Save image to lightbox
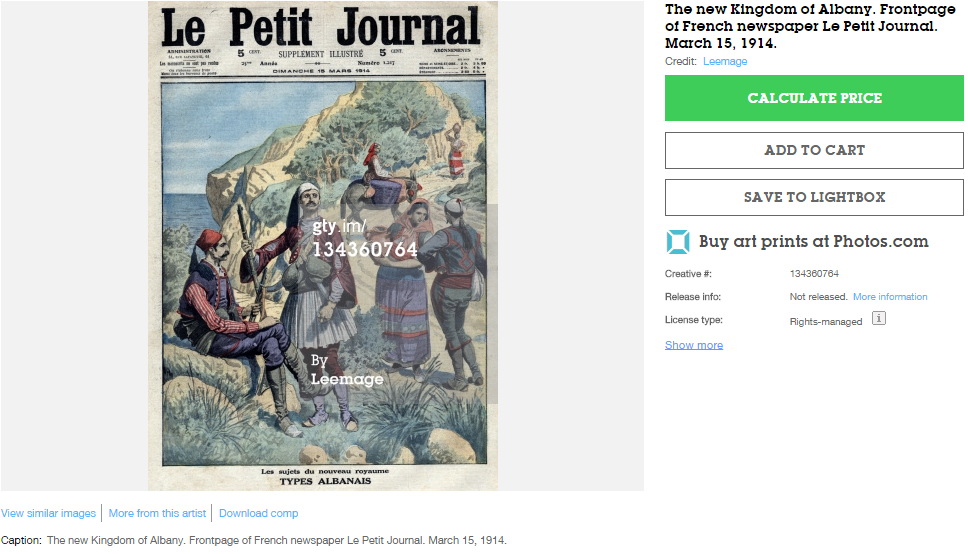 (x=814, y=197)
